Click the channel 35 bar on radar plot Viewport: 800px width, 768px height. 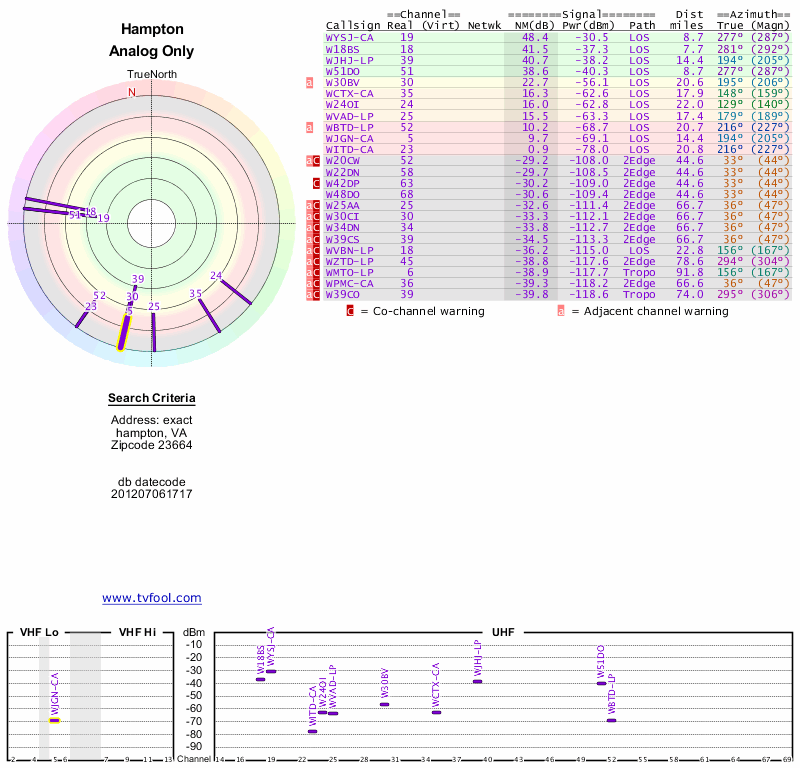[210, 314]
